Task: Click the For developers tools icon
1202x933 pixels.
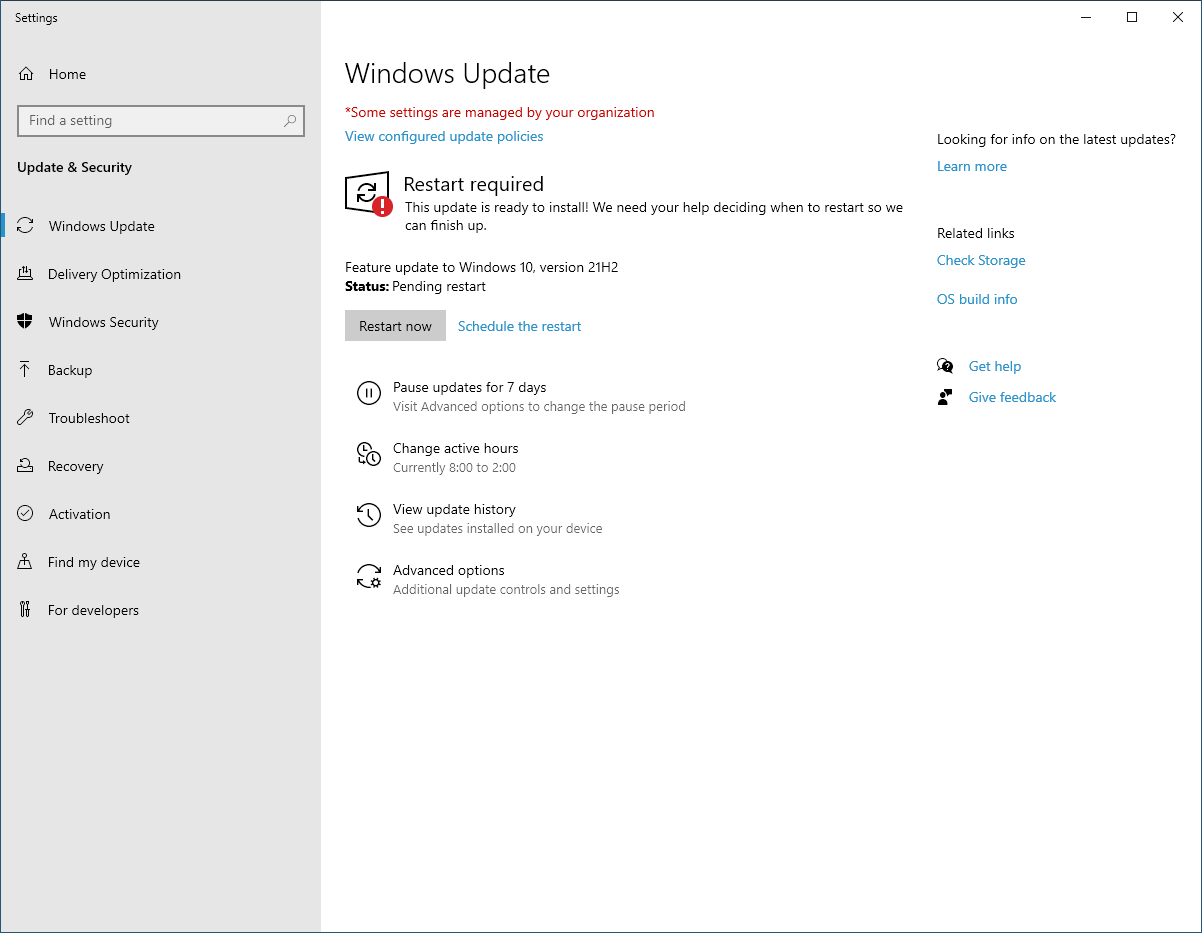Action: pos(26,610)
